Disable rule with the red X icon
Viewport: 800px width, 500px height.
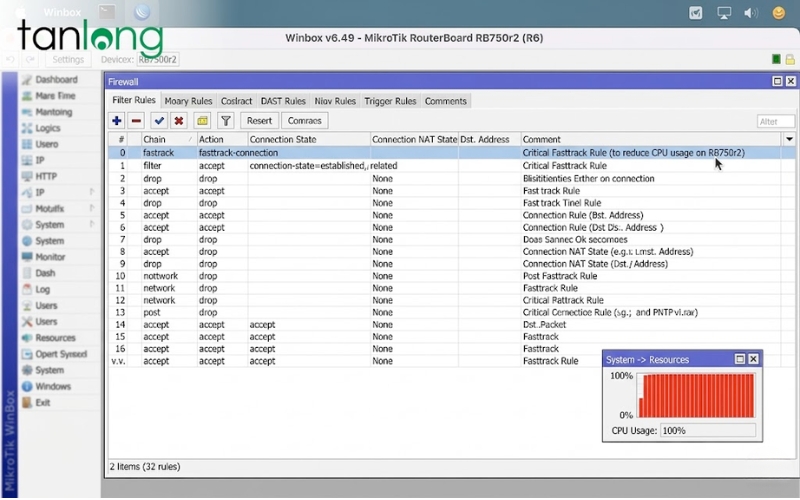[178, 121]
